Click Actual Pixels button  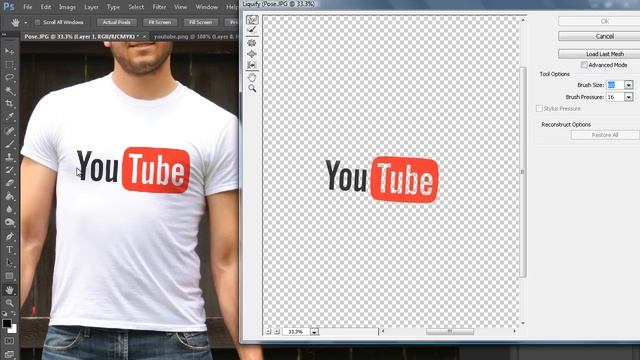click(116, 22)
